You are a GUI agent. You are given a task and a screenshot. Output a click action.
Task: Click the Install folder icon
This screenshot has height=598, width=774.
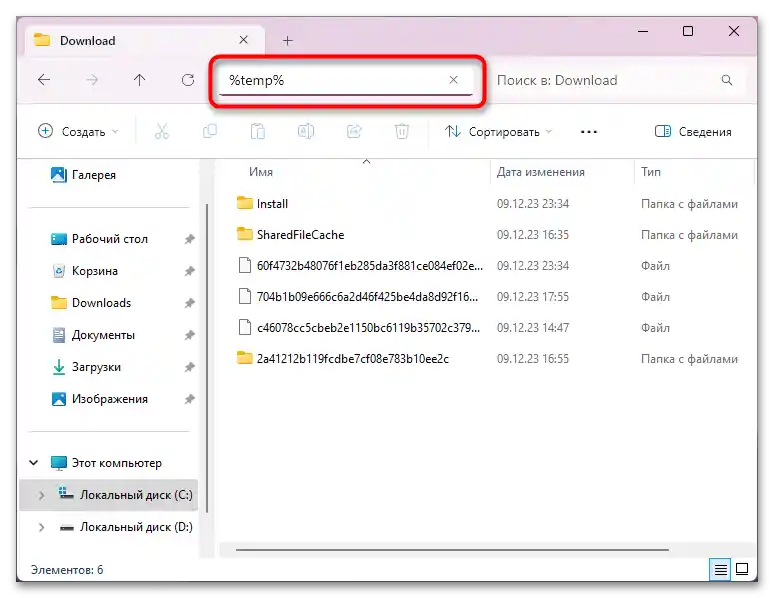pyautogui.click(x=245, y=203)
